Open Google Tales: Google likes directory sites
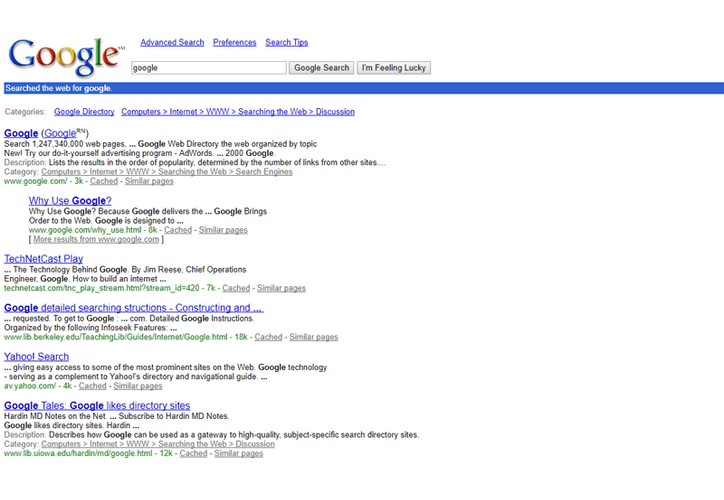Viewport: 724px width, 500px height. 97,406
